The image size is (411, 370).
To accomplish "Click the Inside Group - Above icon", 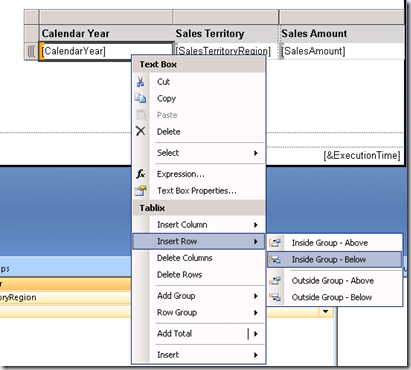I will click(x=275, y=243).
